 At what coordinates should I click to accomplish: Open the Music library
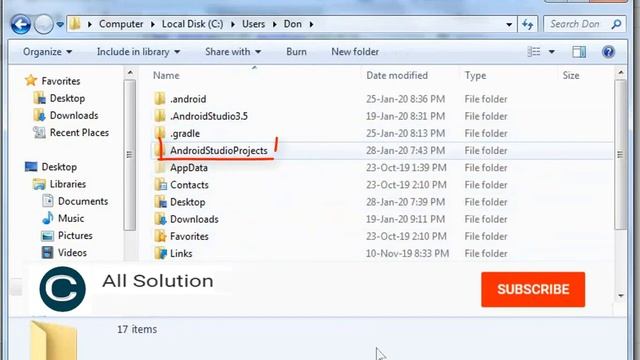coord(71,218)
